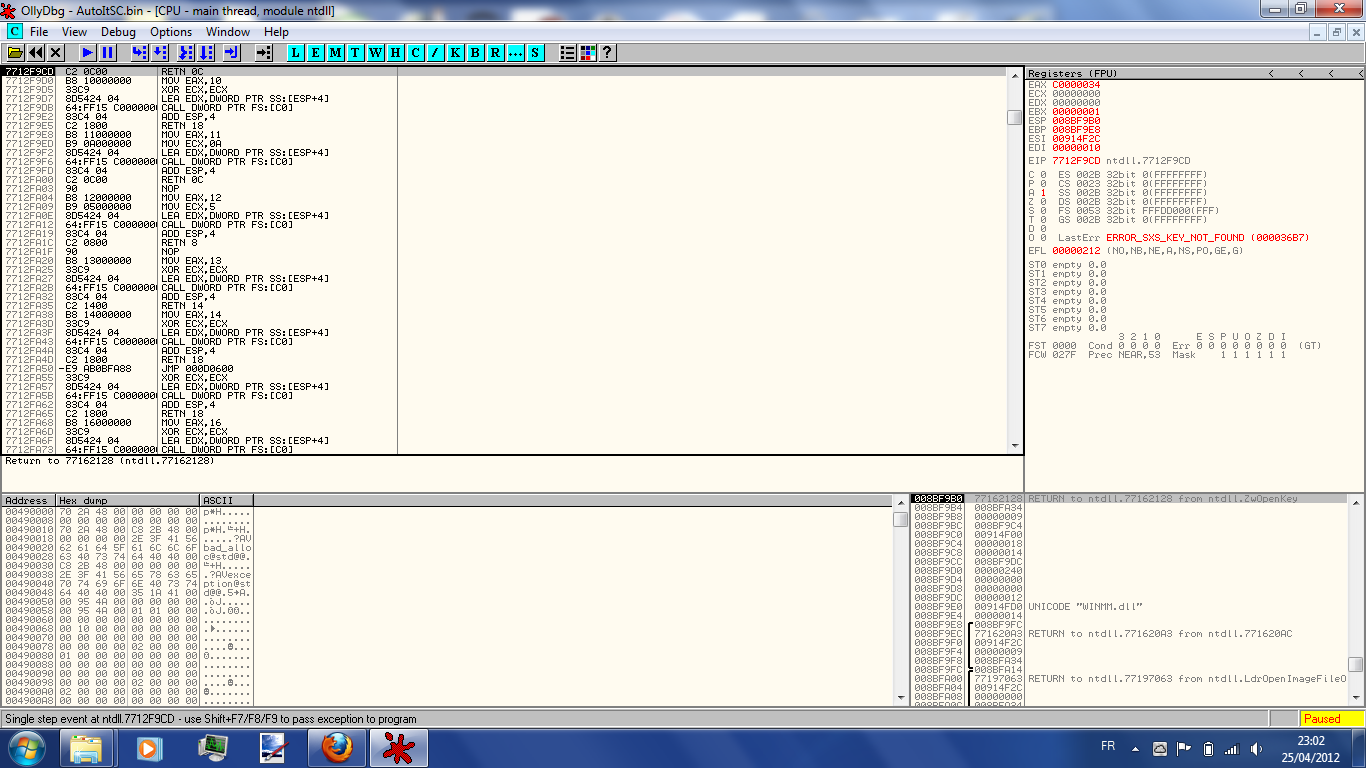Restart the program with the rewind icon

36,52
